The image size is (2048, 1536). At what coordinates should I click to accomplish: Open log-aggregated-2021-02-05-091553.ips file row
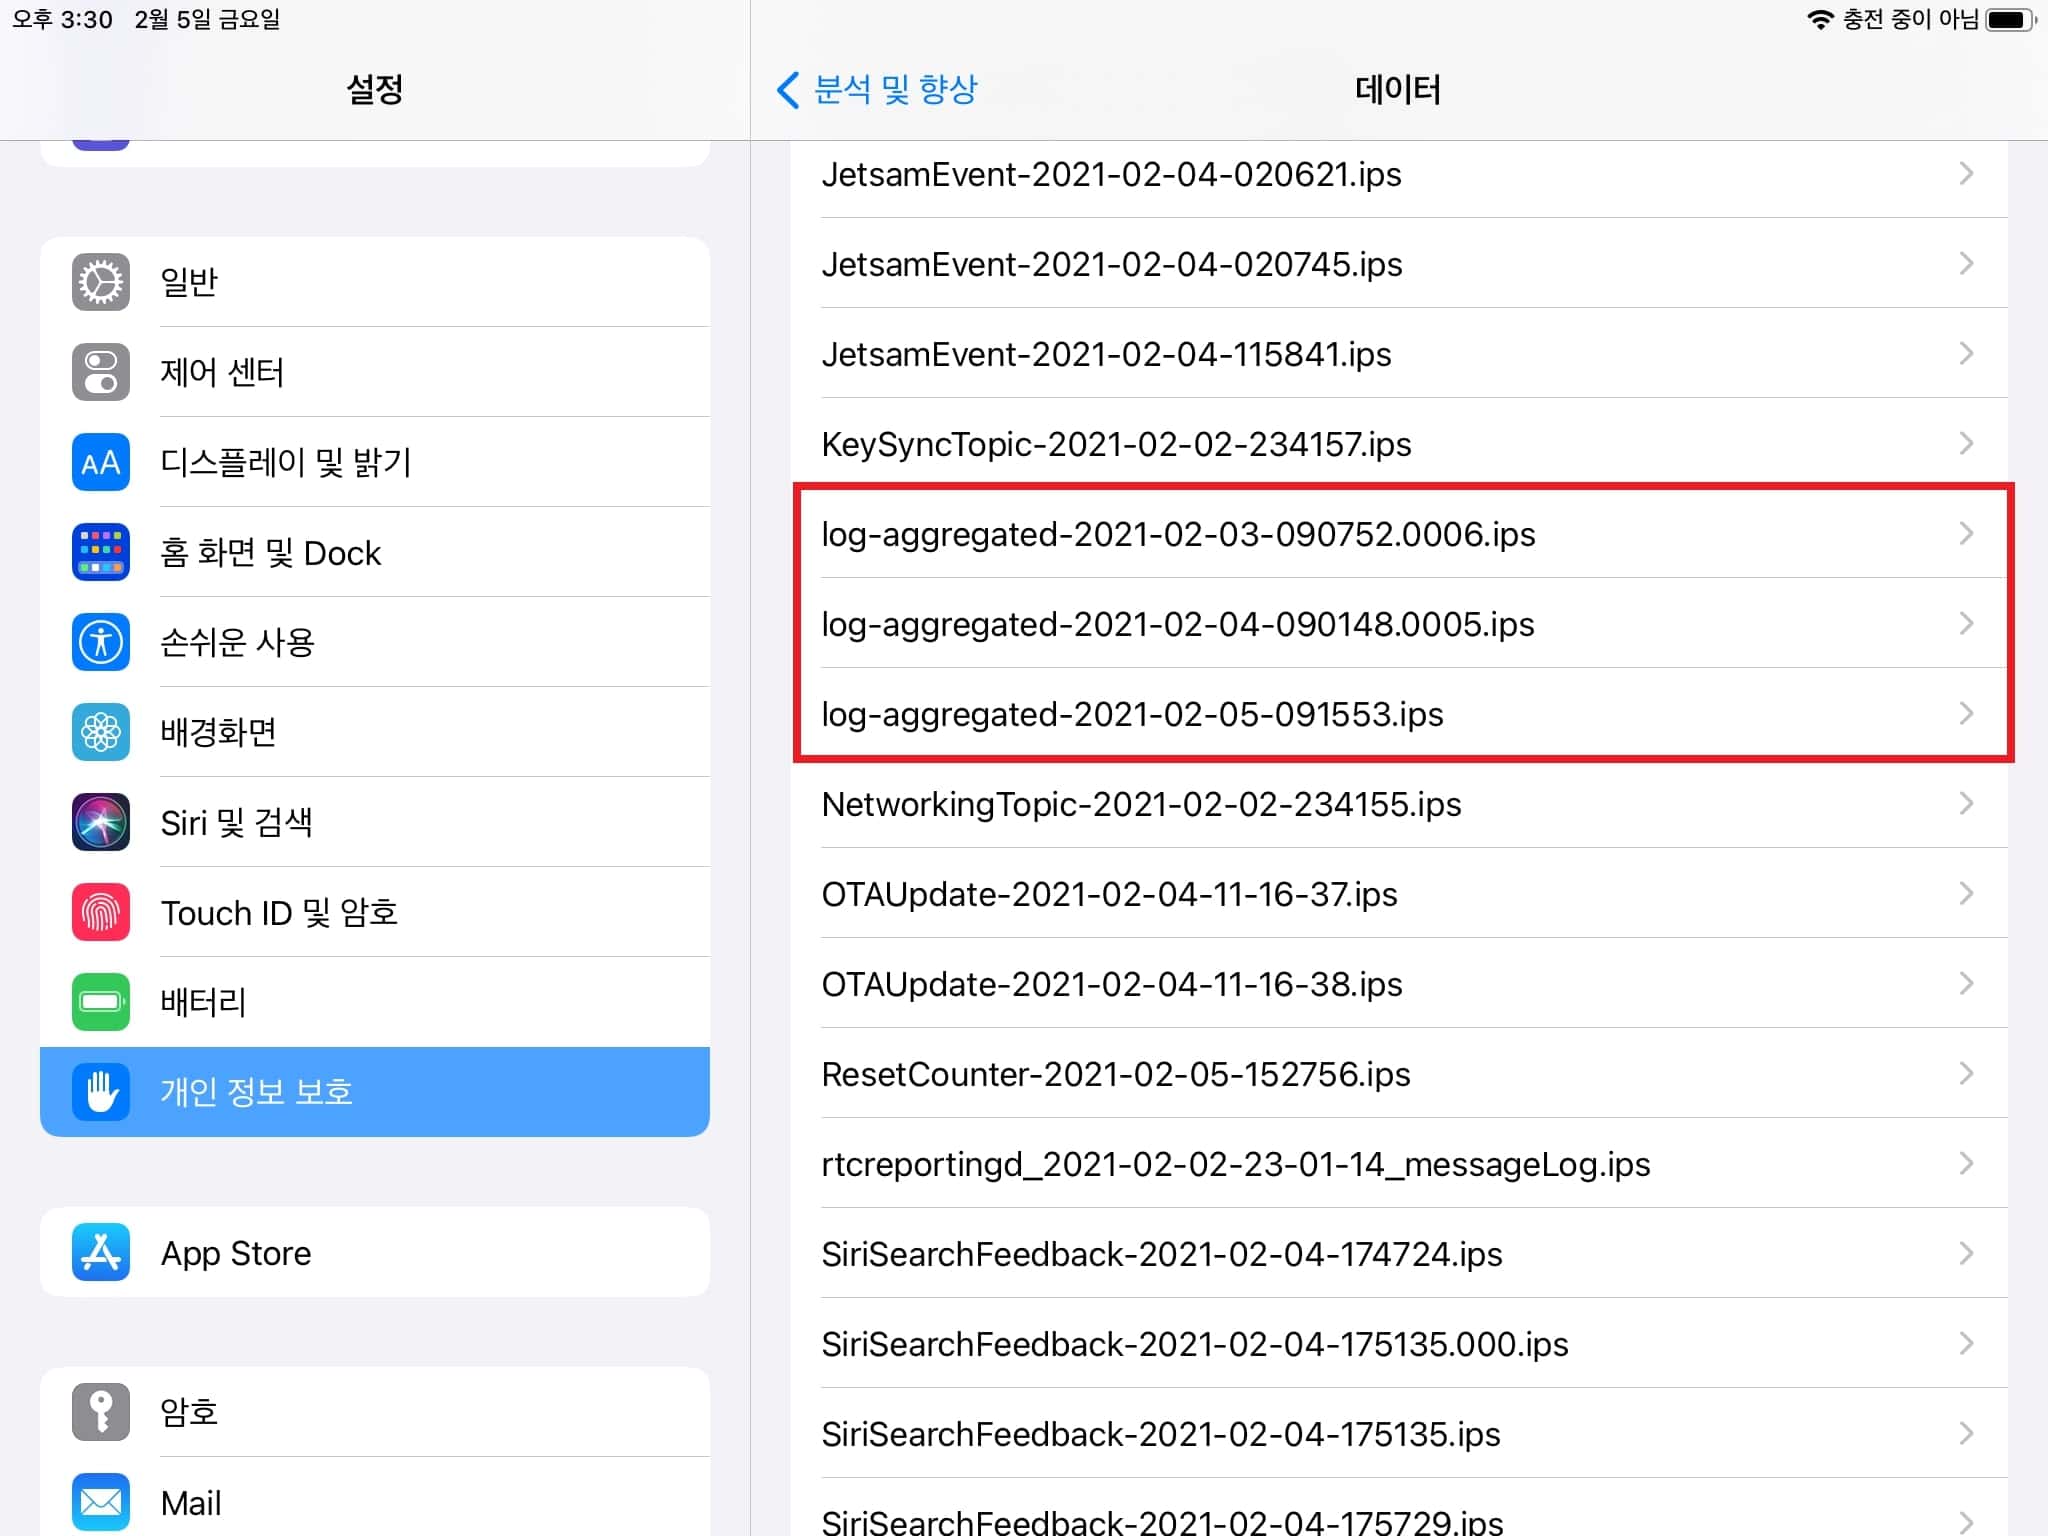click(1131, 714)
